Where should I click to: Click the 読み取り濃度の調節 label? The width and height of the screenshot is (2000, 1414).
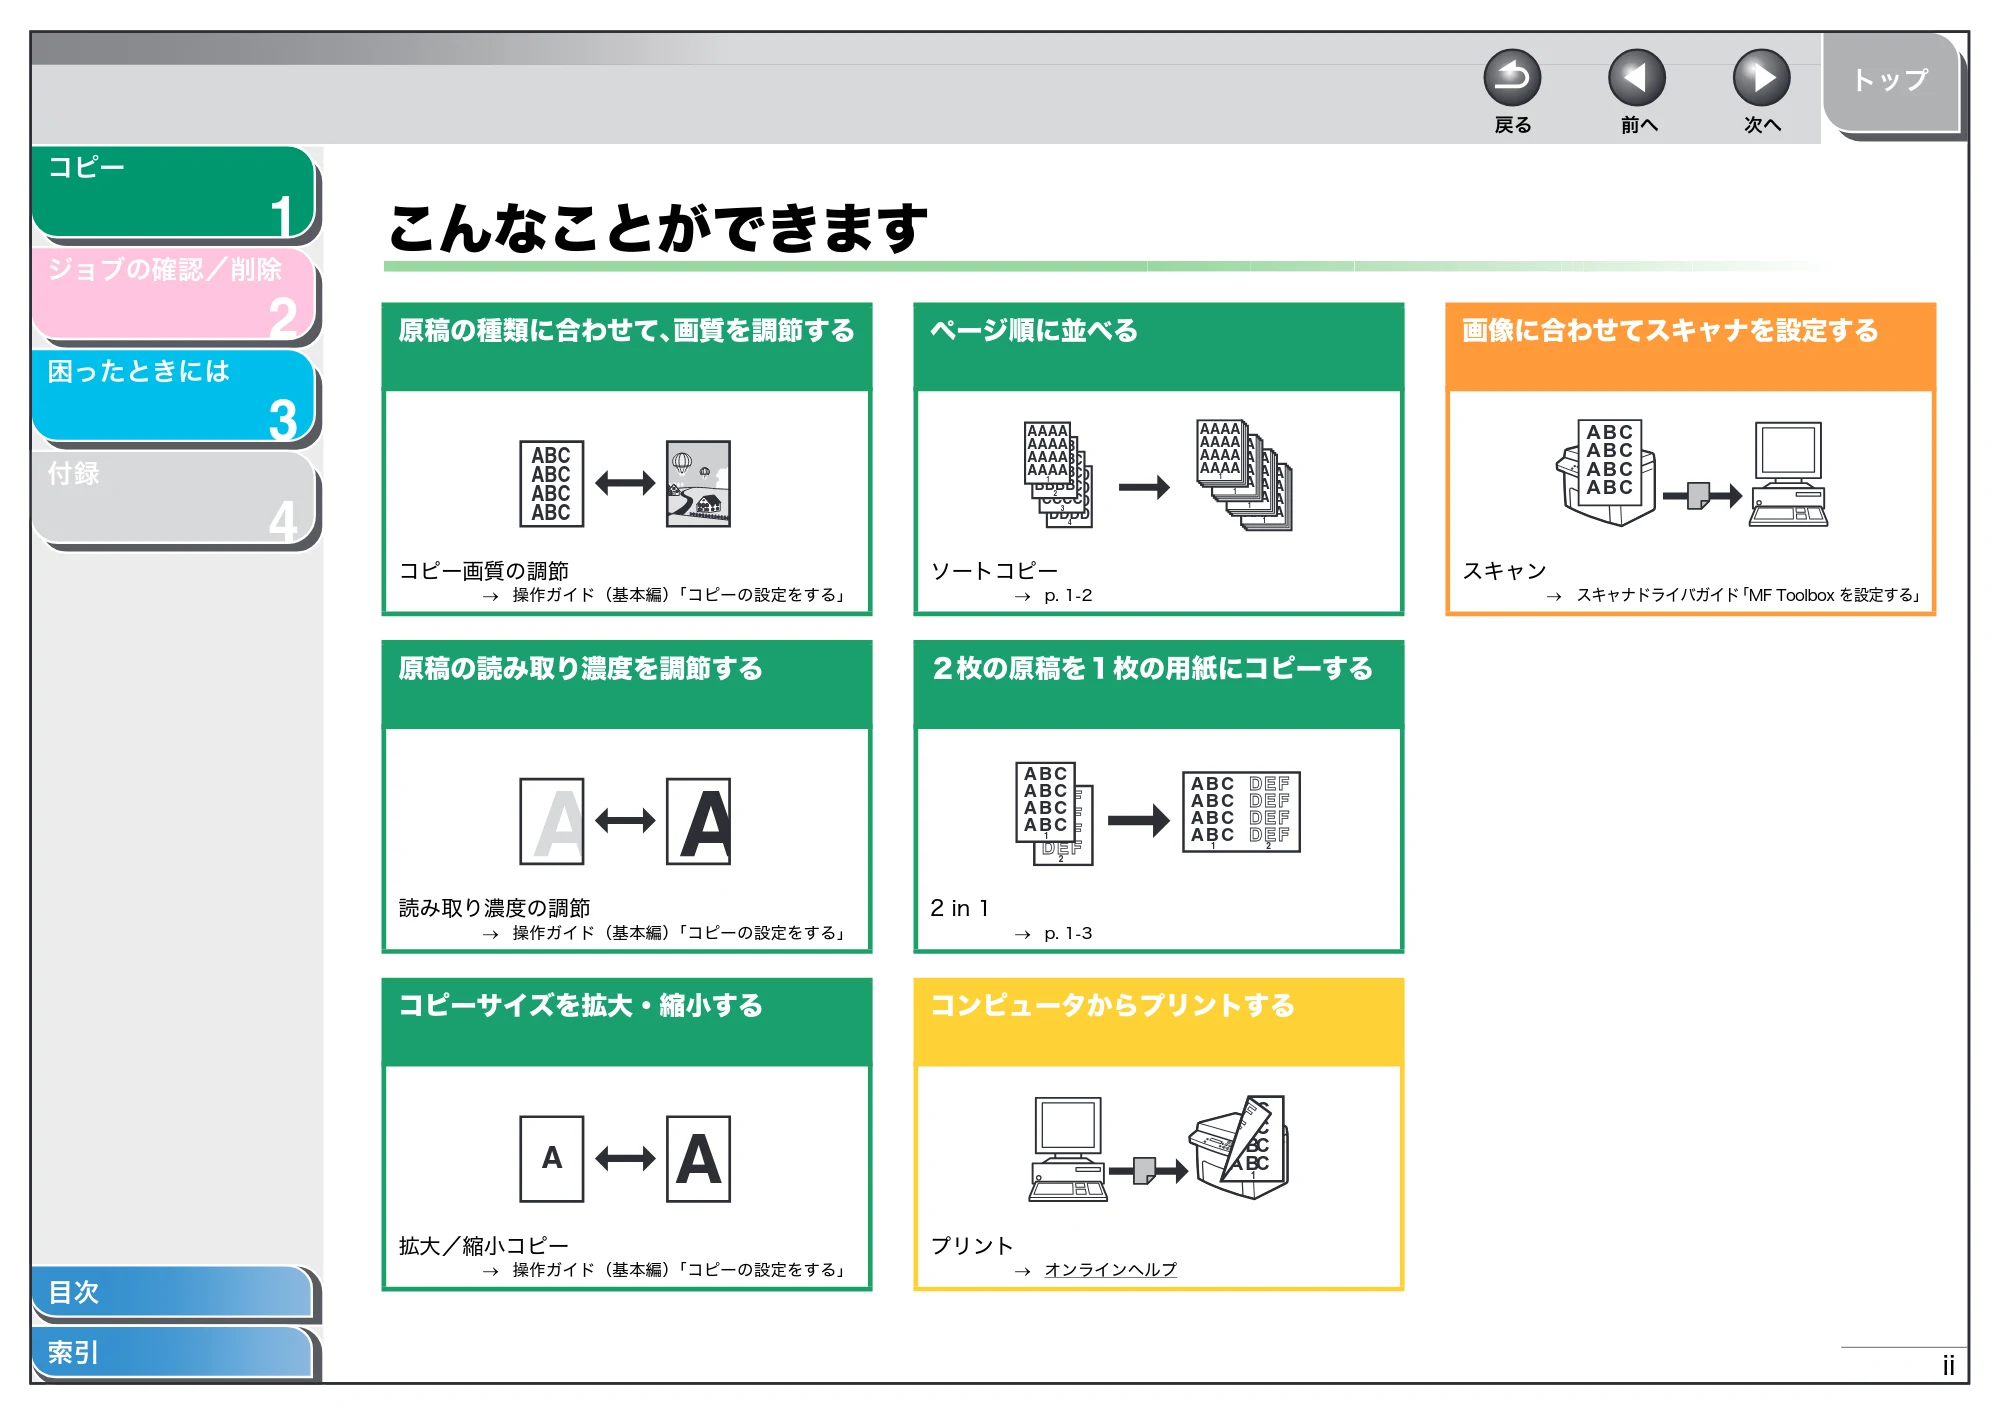pos(494,908)
